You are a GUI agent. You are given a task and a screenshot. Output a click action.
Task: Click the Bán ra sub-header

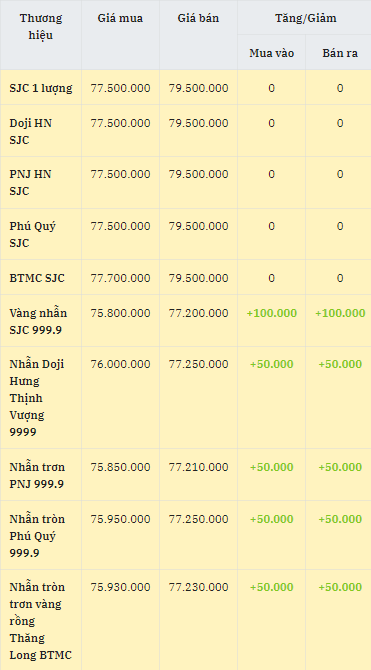340,53
